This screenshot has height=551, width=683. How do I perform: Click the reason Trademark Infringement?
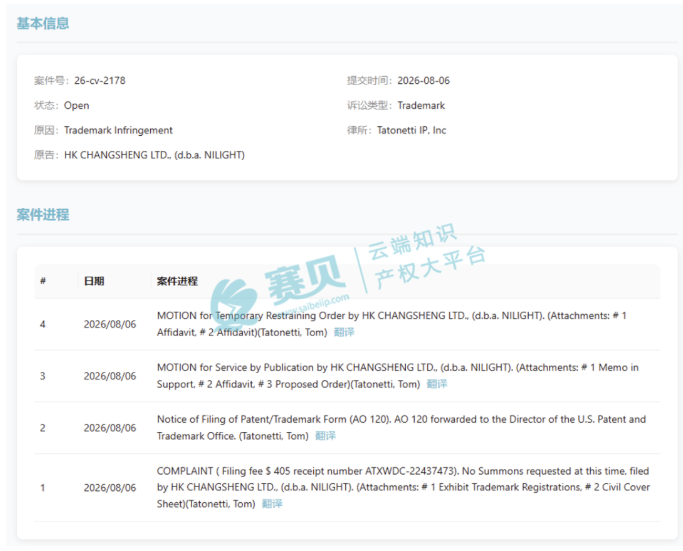coord(118,130)
